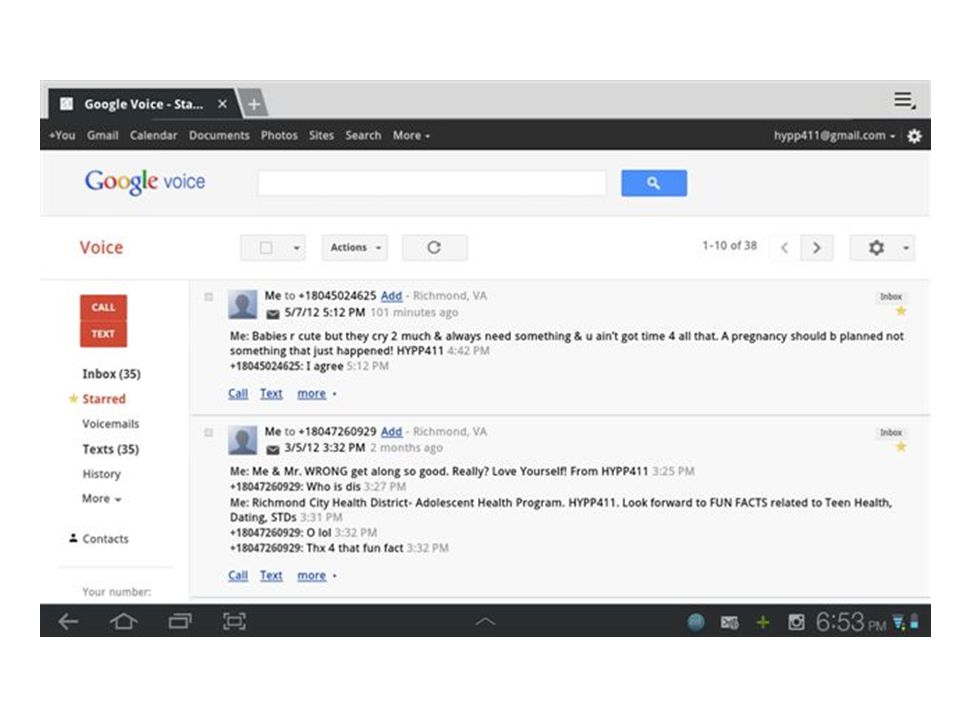Click the red TEXT button
The image size is (960, 720).
103,334
